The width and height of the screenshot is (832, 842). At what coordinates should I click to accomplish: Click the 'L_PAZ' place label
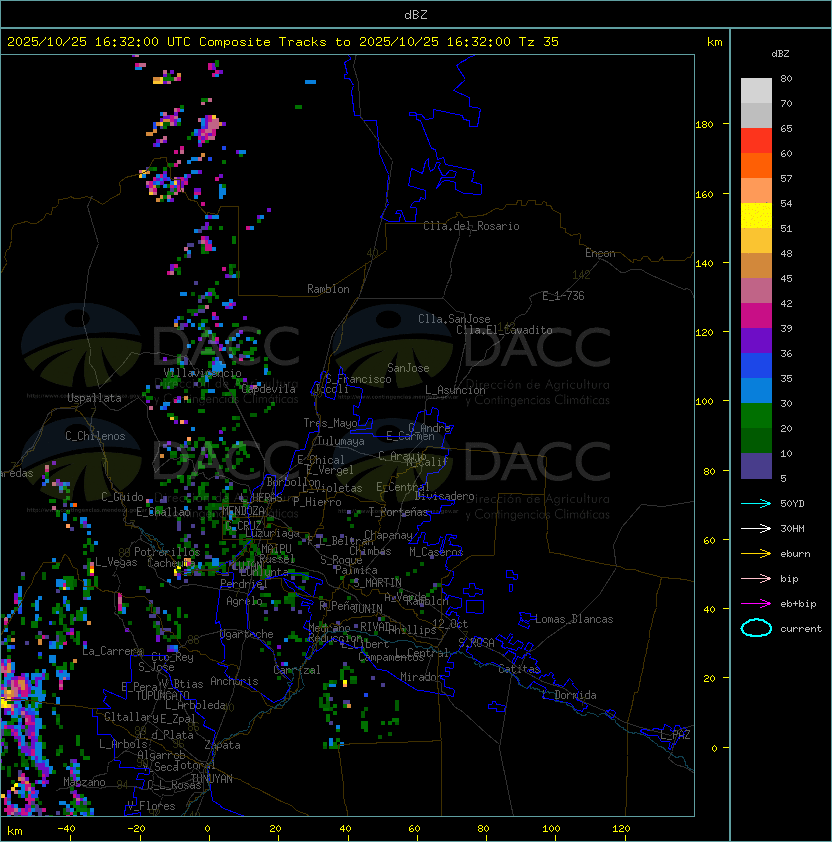click(675, 734)
